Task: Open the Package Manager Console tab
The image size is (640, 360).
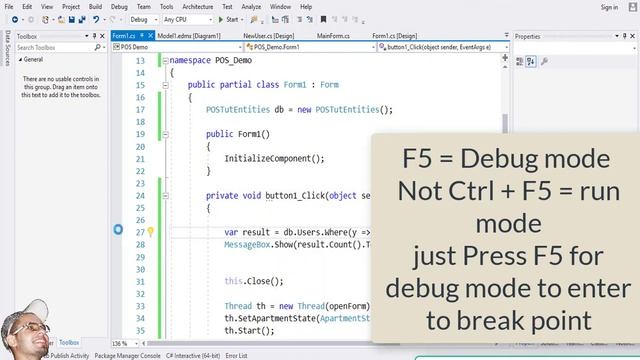Action: [x=127, y=356]
